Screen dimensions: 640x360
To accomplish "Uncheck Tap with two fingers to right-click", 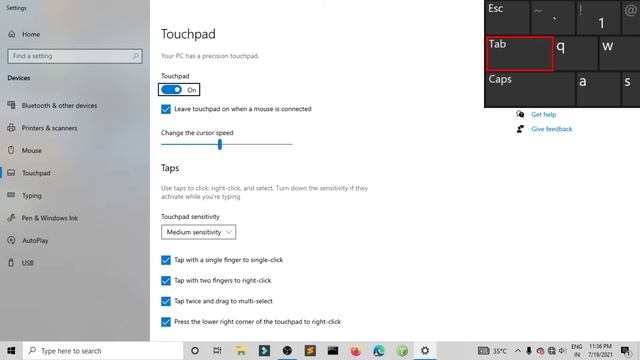I will click(x=166, y=280).
